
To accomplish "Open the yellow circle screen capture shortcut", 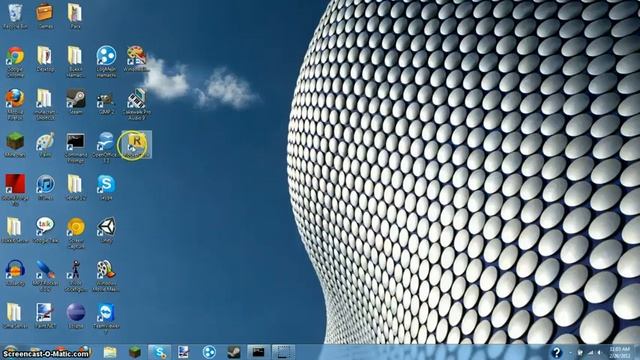I will (x=76, y=233).
